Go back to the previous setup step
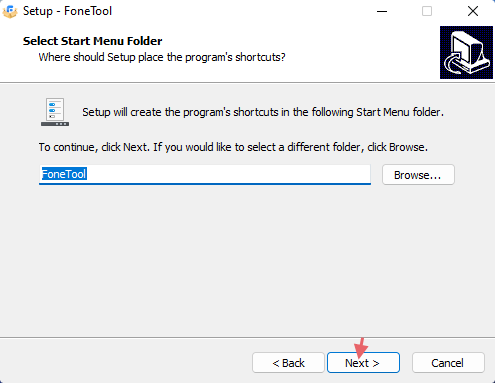The height and width of the screenshot is (383, 495). 288,363
